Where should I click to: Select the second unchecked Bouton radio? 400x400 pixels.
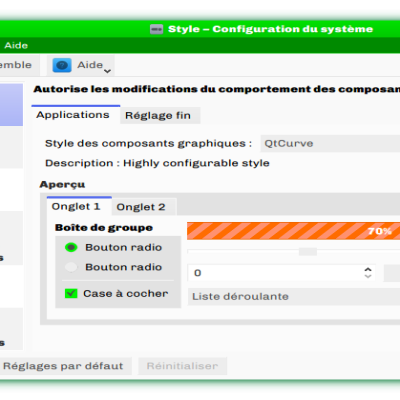[71, 267]
